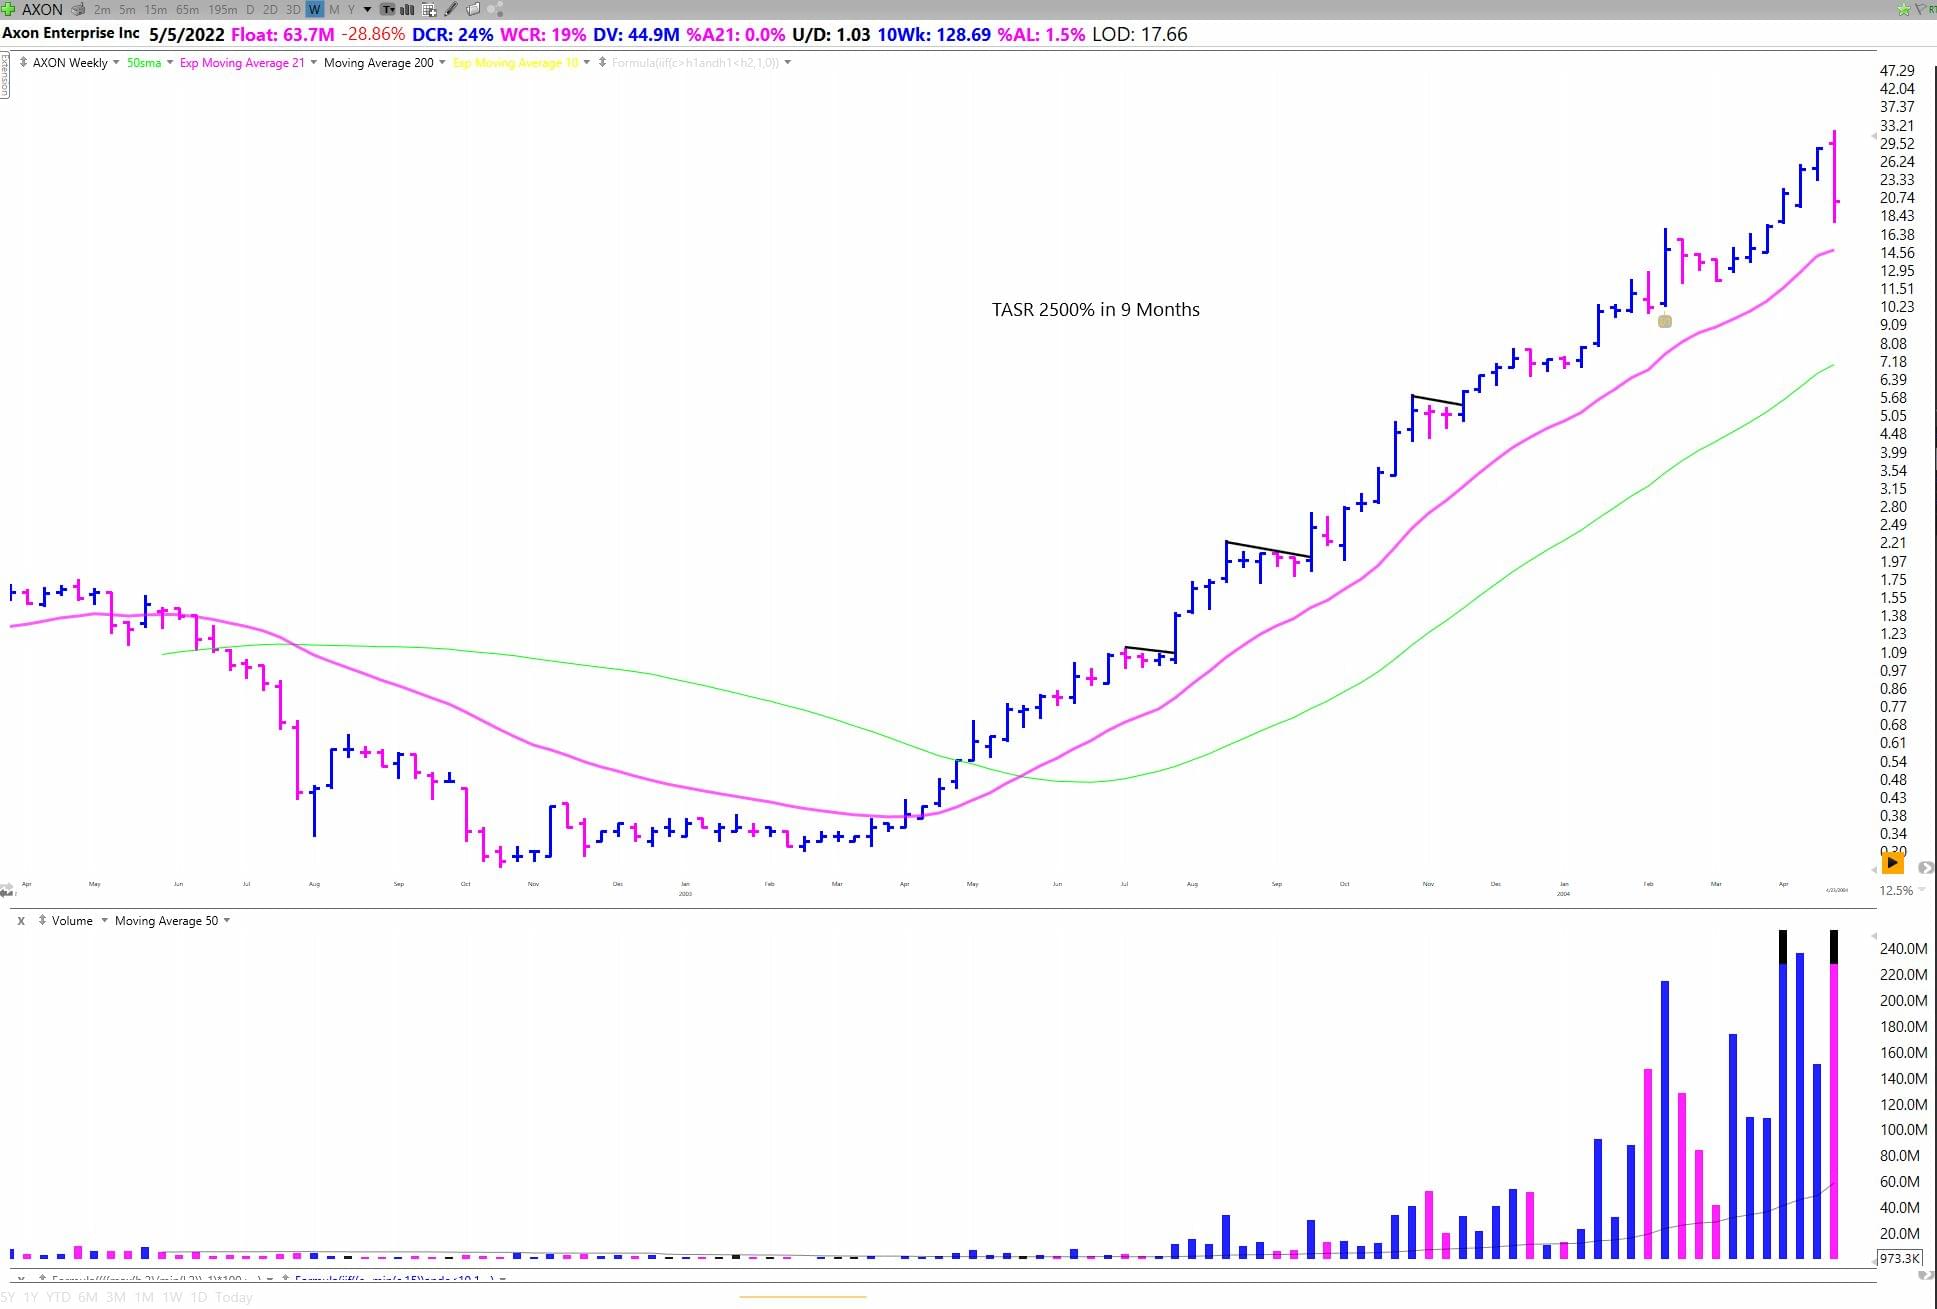Open the Moving Average 50 volume dropdown
The height and width of the screenshot is (1309, 1937).
(x=227, y=920)
